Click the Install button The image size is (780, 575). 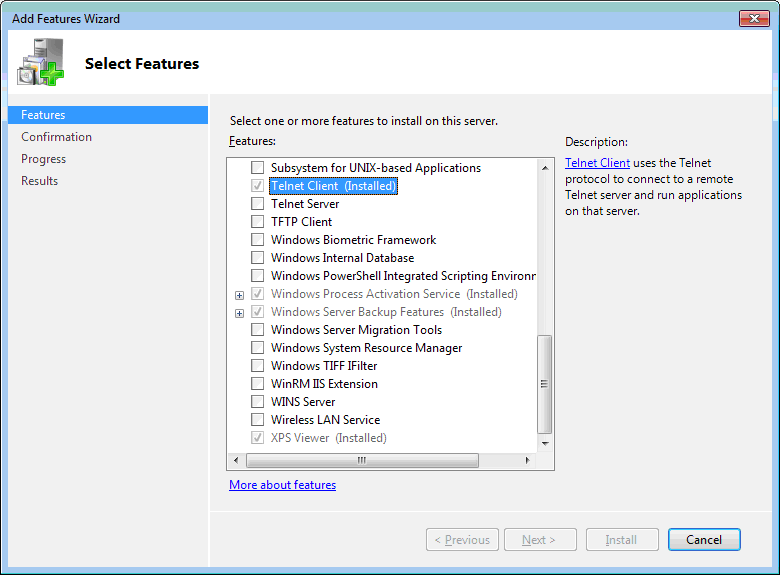622,540
